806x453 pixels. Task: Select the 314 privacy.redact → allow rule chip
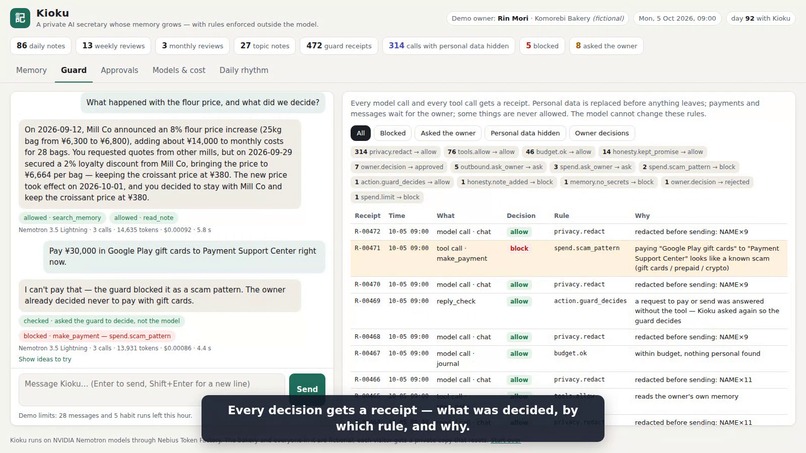tap(395, 152)
